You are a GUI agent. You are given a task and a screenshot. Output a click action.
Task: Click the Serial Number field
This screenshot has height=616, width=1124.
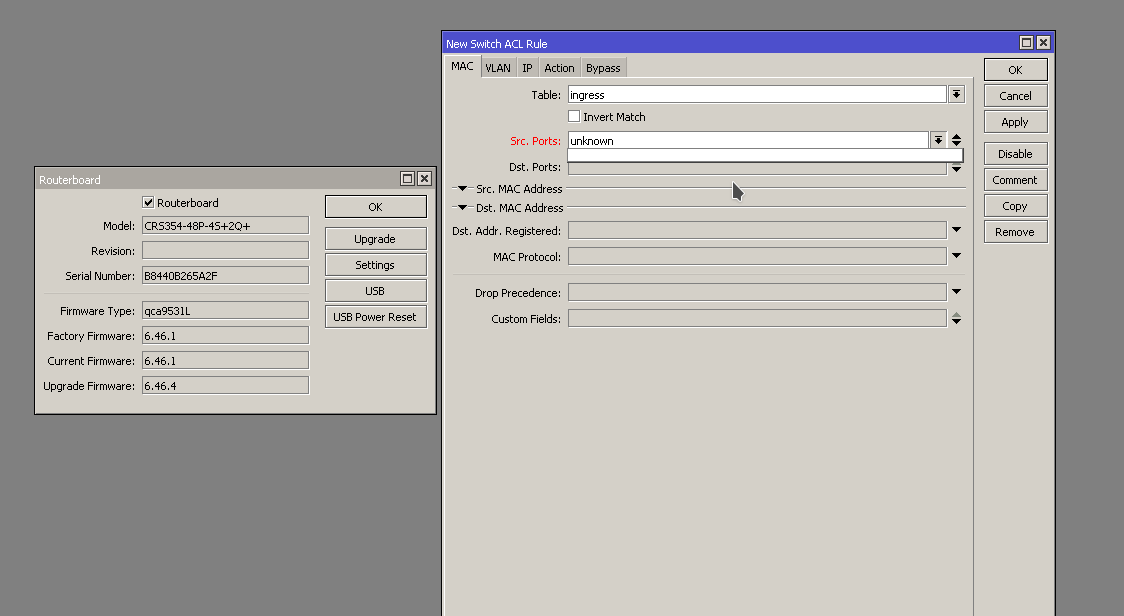point(225,275)
